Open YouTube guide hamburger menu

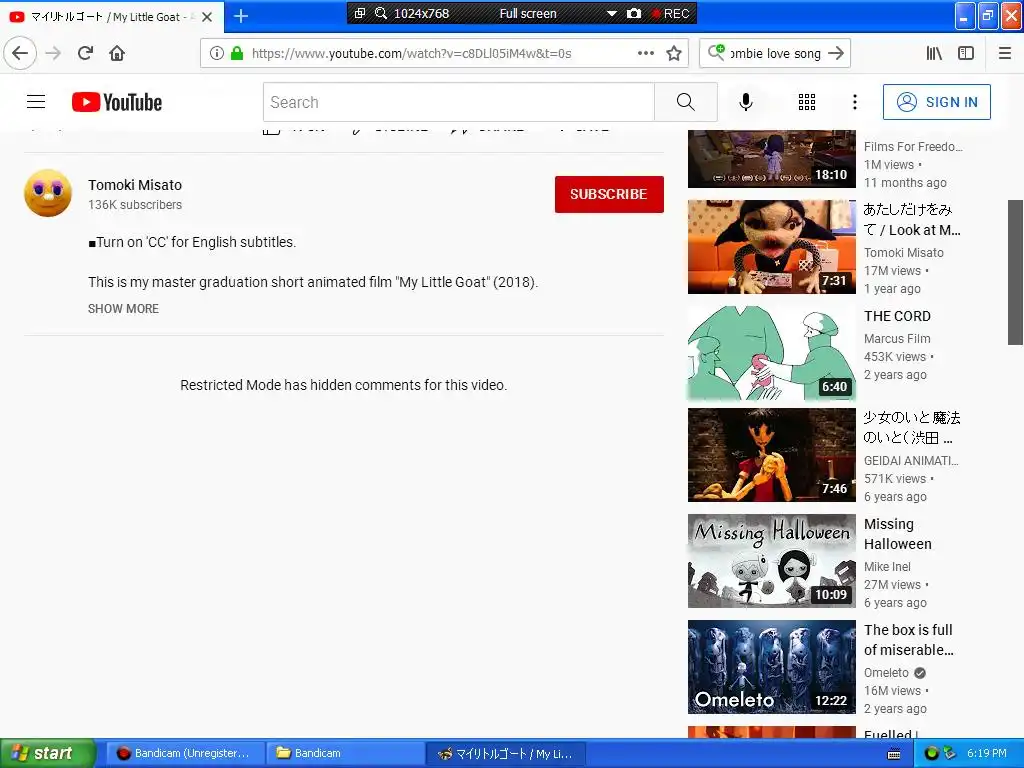tap(36, 102)
